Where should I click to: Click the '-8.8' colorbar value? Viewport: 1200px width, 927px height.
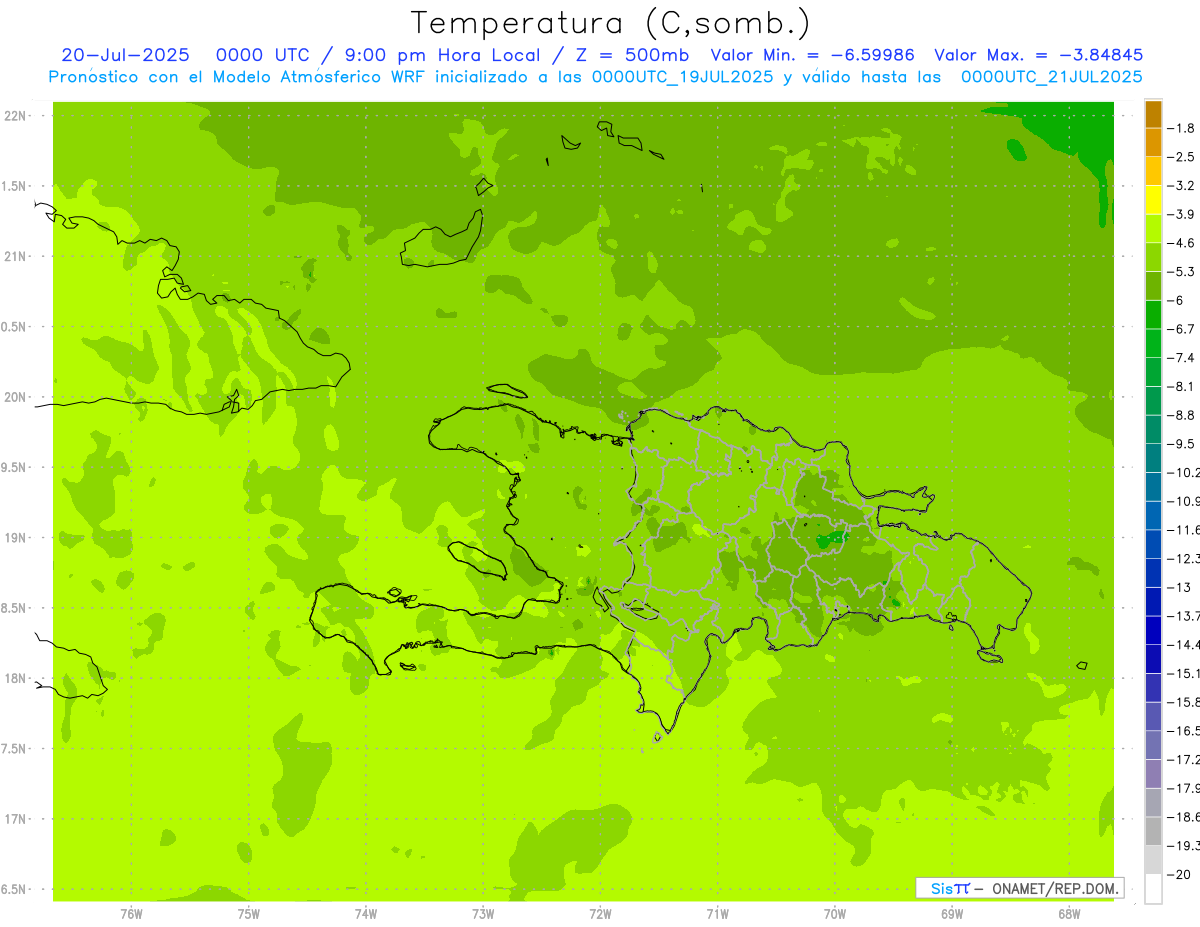[x=1181, y=415]
